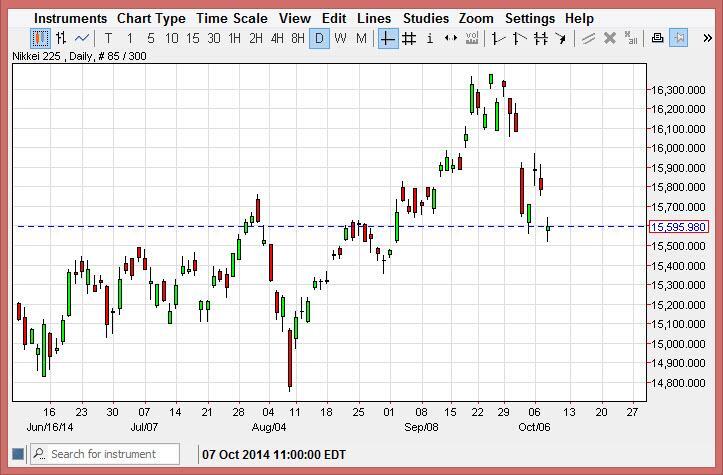This screenshot has width=723, height=475.
Task: Switch to the bar chart icon
Action: (x=62, y=39)
